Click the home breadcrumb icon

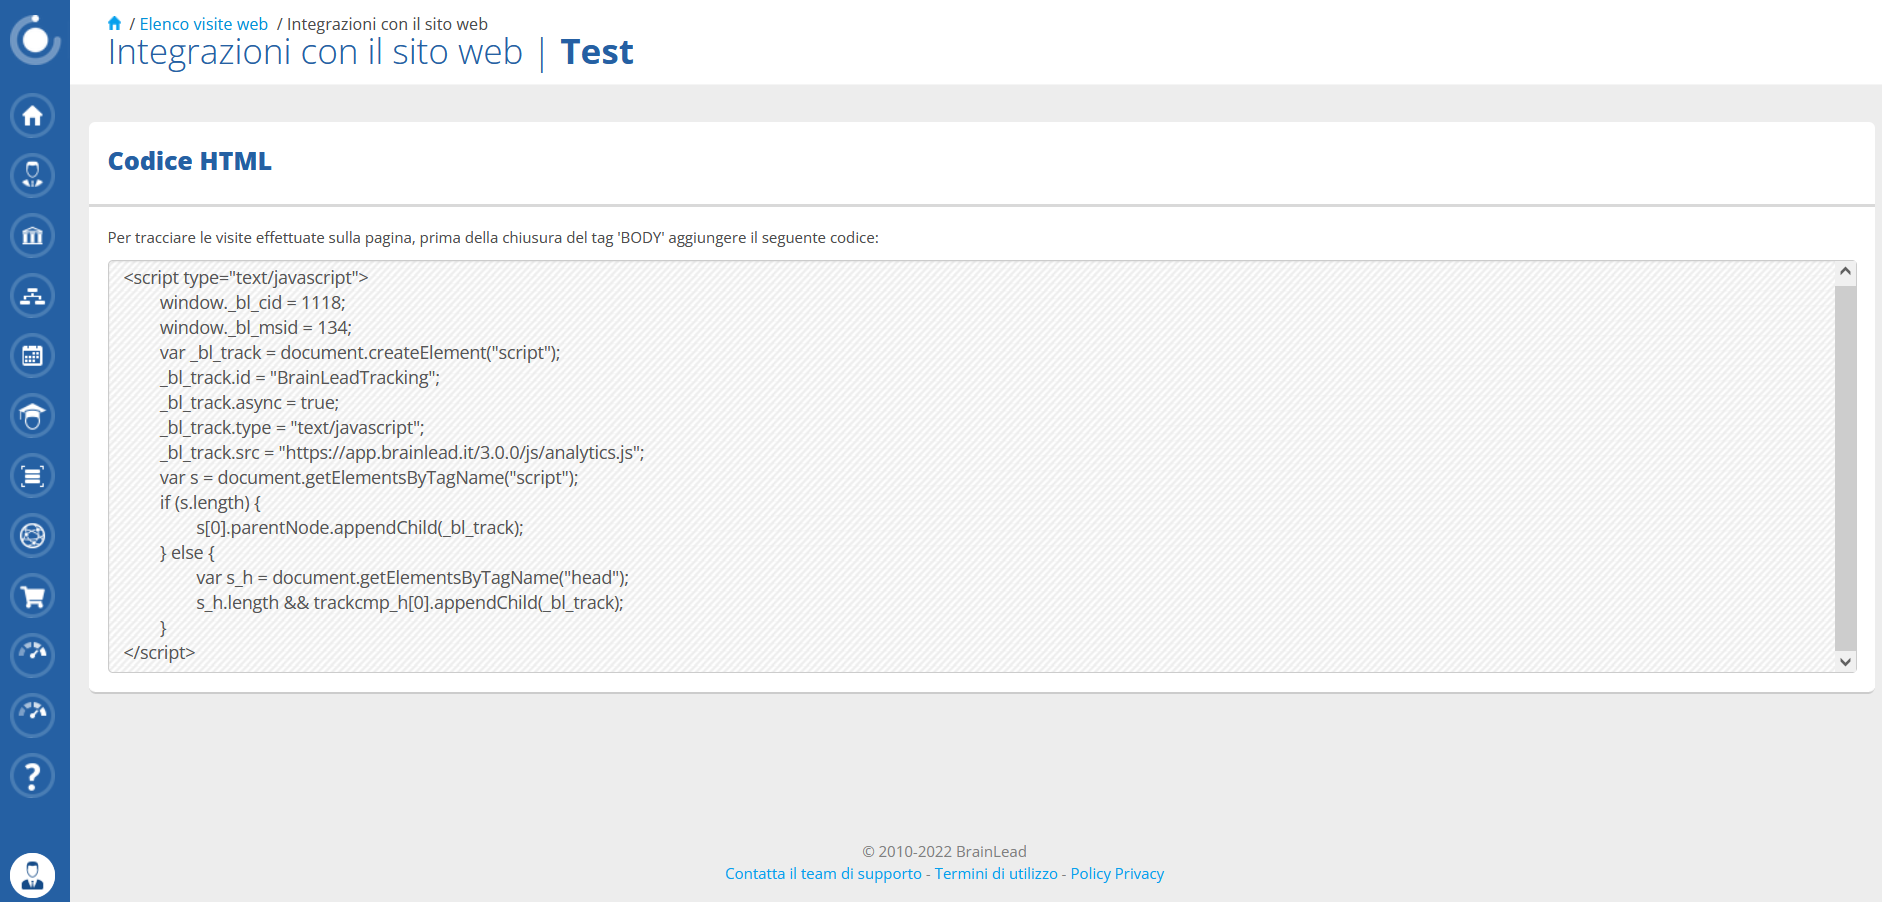pyautogui.click(x=115, y=23)
